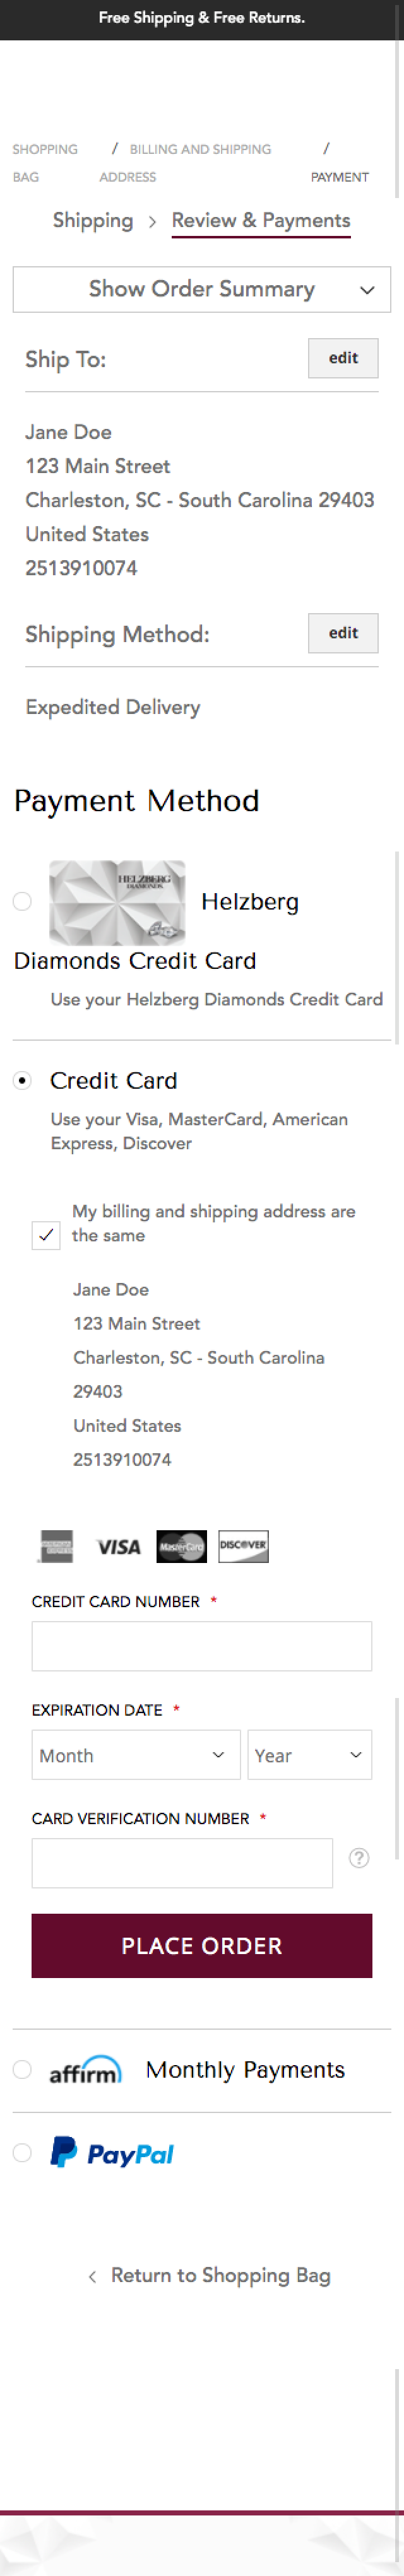Image resolution: width=404 pixels, height=2576 pixels.
Task: Click the Visa card logo
Action: tap(118, 1546)
